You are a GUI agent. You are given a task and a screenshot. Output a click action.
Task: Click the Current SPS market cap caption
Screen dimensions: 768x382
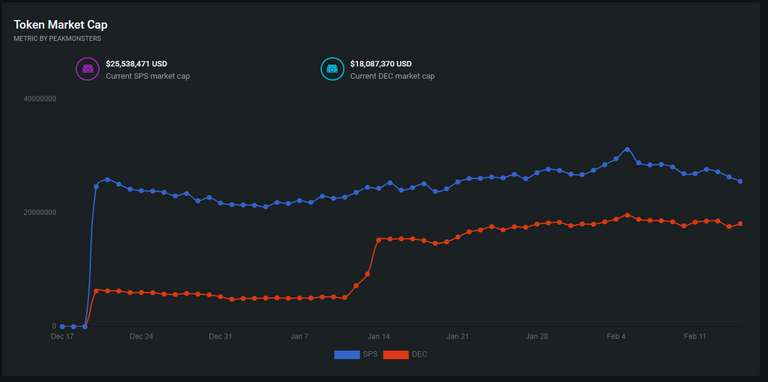point(148,76)
